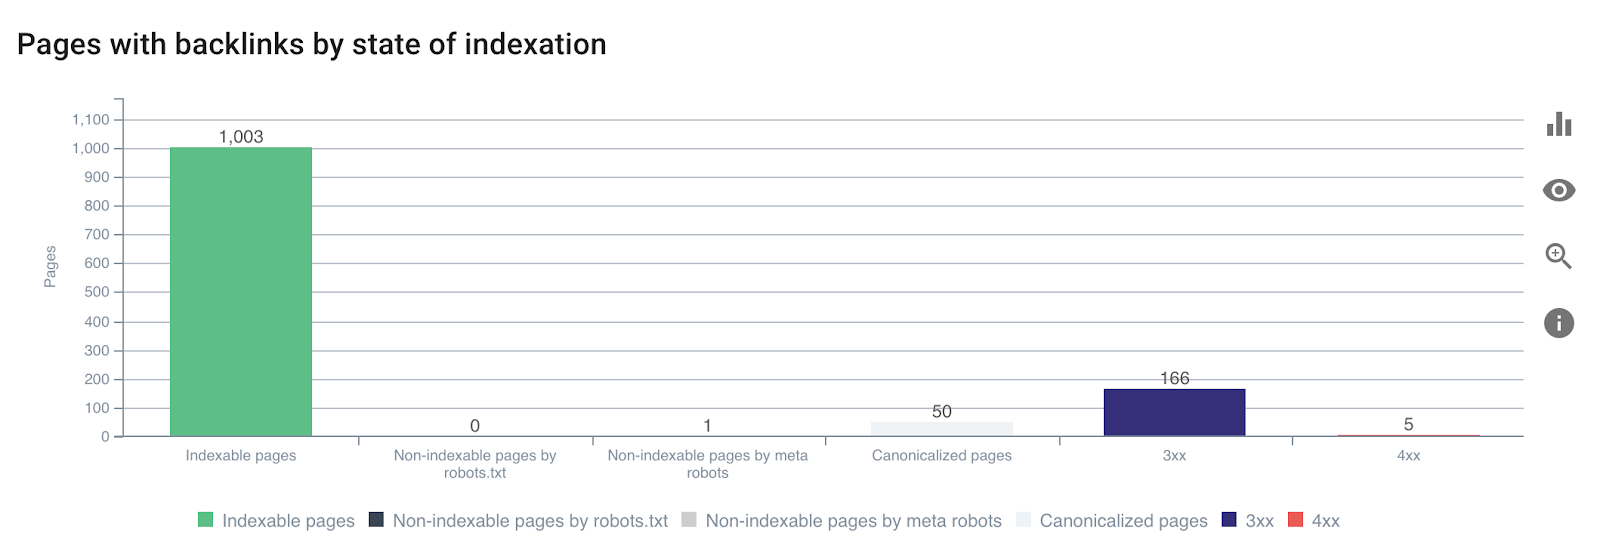The image size is (1600, 551).
Task: Click the 3xx legend color swatch
Action: click(x=1230, y=520)
